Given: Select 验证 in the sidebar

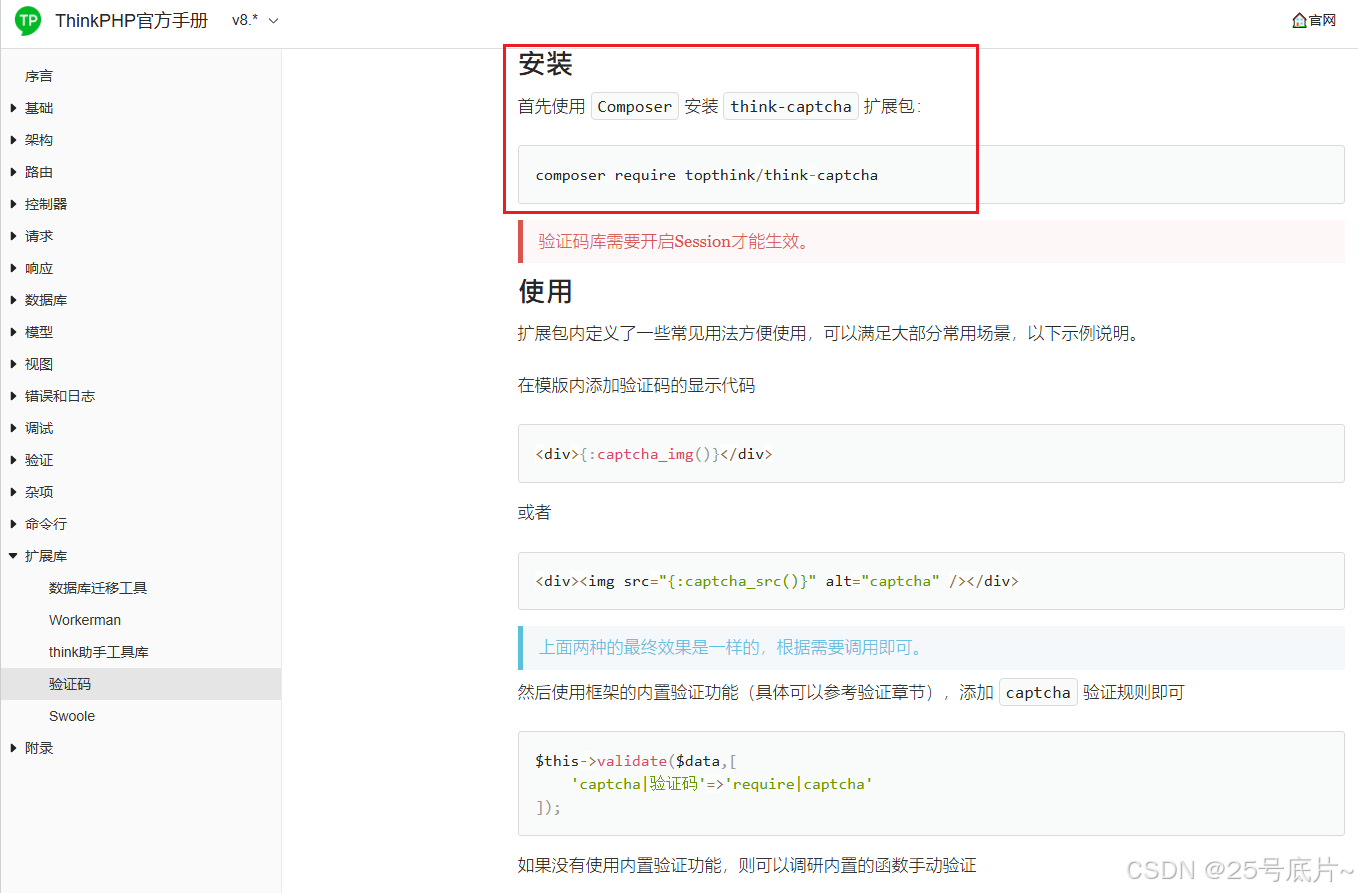Looking at the screenshot, I should [39, 460].
